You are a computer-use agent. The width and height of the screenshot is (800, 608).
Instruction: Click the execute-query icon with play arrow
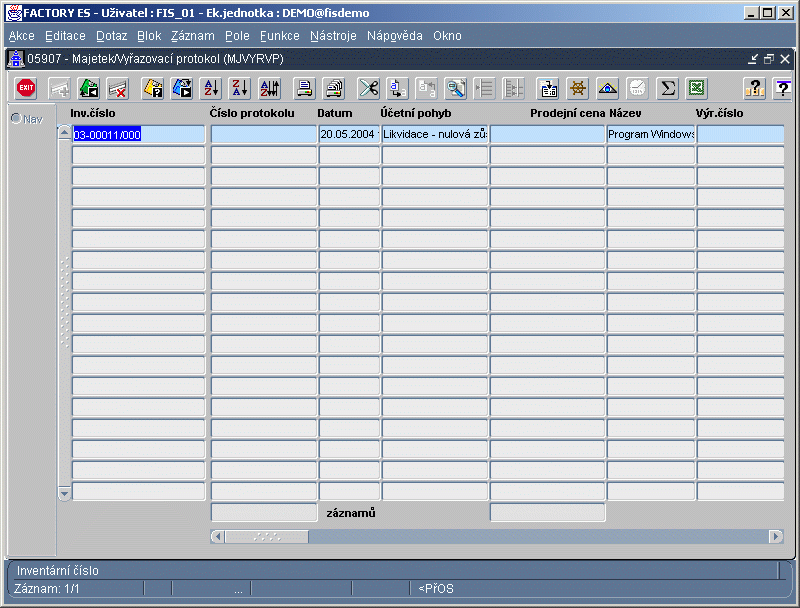tap(182, 88)
